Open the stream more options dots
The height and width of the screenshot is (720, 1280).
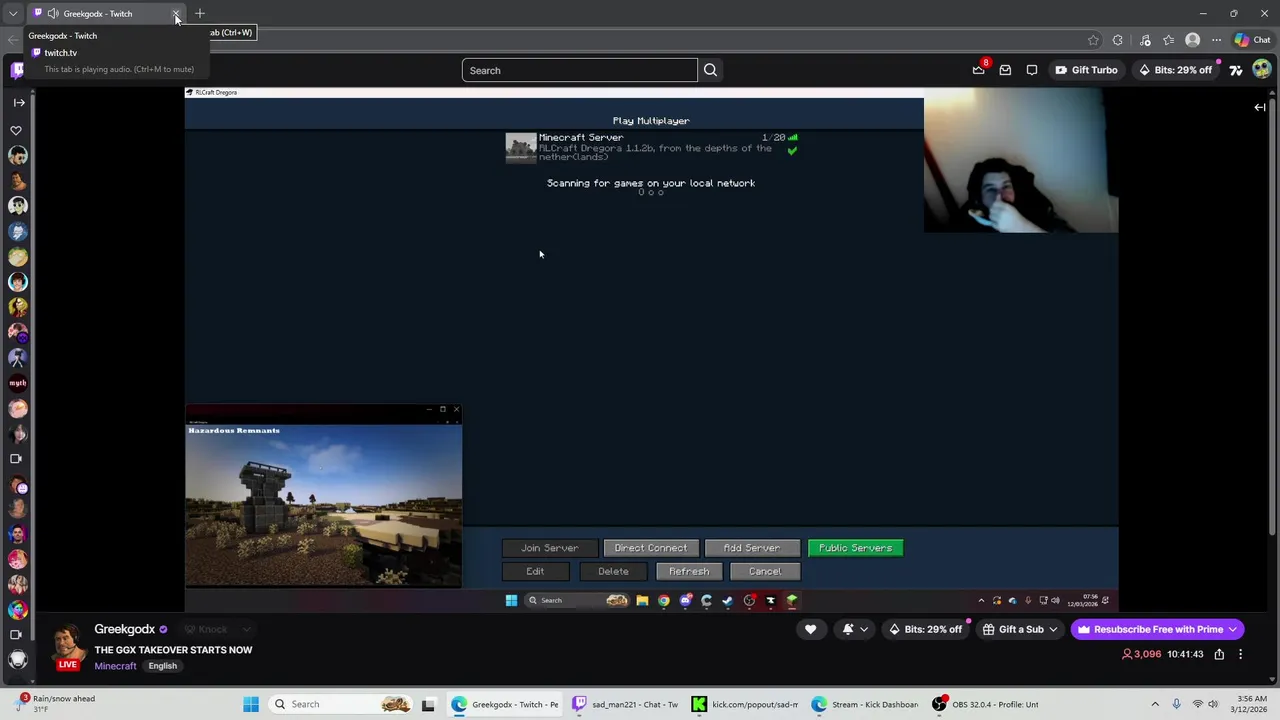[x=1240, y=654]
